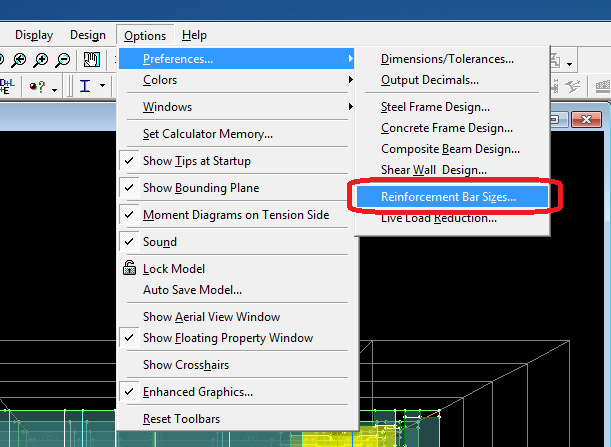This screenshot has width=611, height=447.
Task: Toggle Moment Diagrams on Tension Side
Action: 237,215
